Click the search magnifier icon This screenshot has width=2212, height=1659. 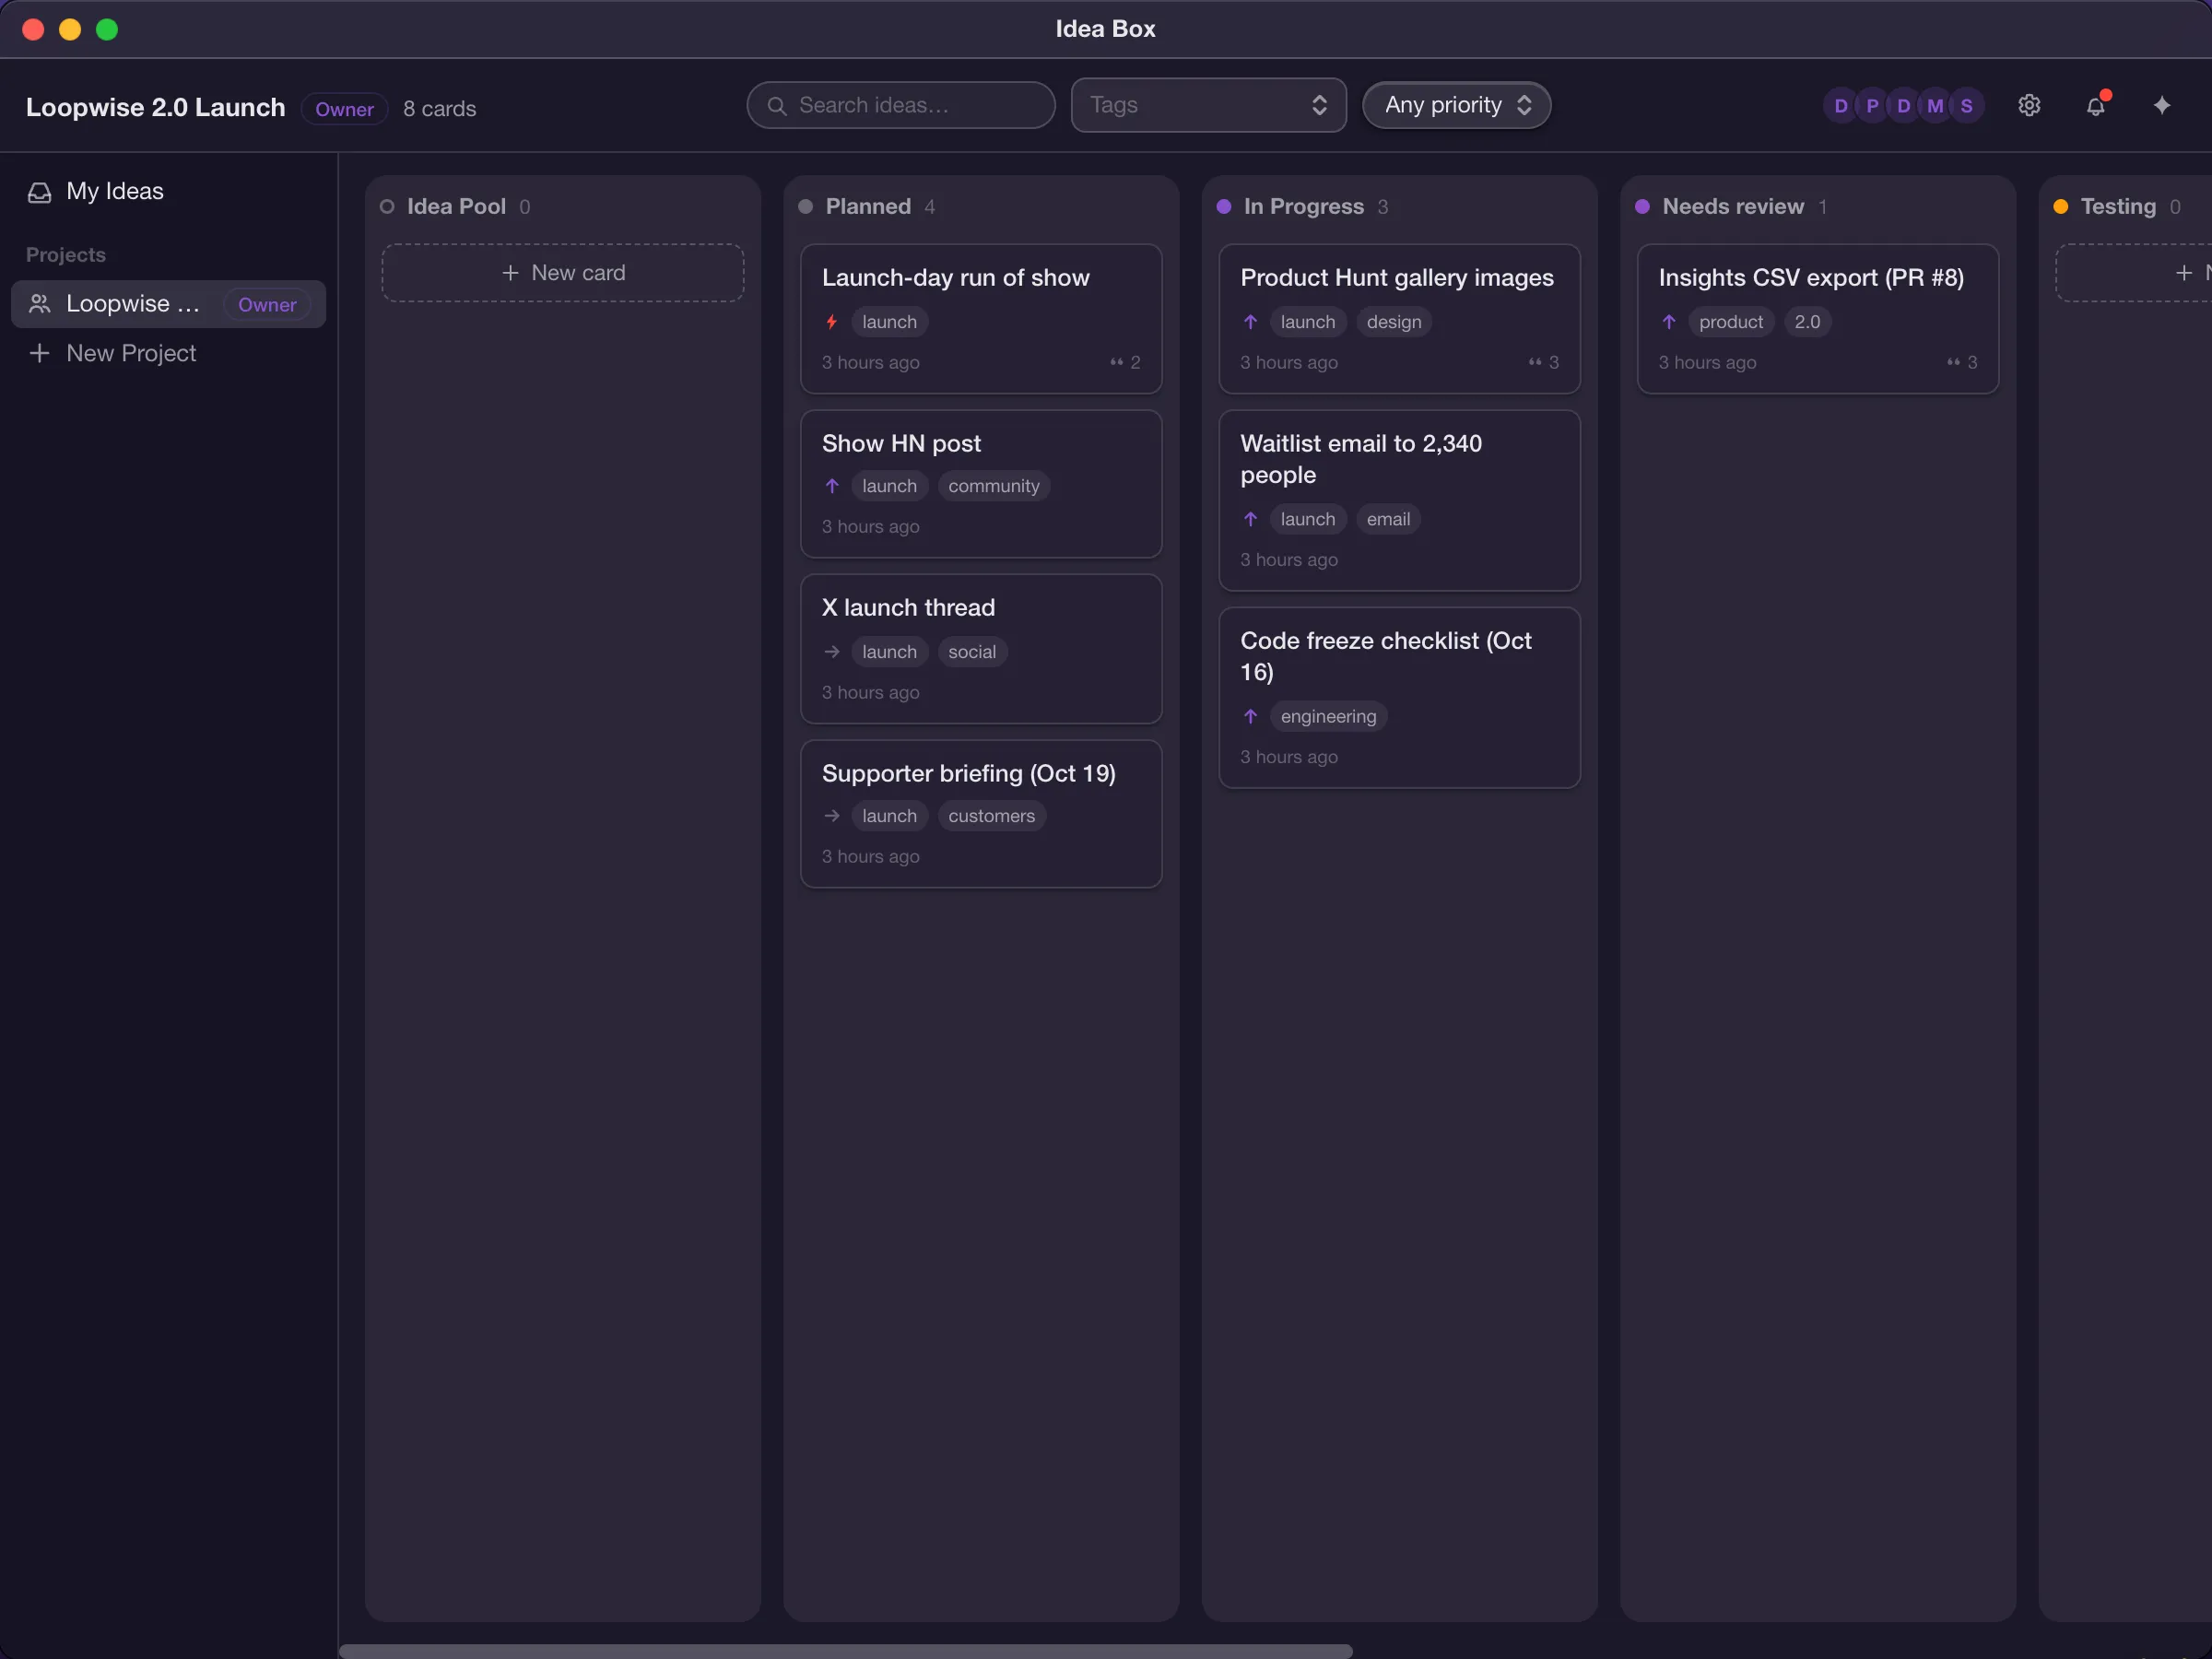tap(776, 105)
